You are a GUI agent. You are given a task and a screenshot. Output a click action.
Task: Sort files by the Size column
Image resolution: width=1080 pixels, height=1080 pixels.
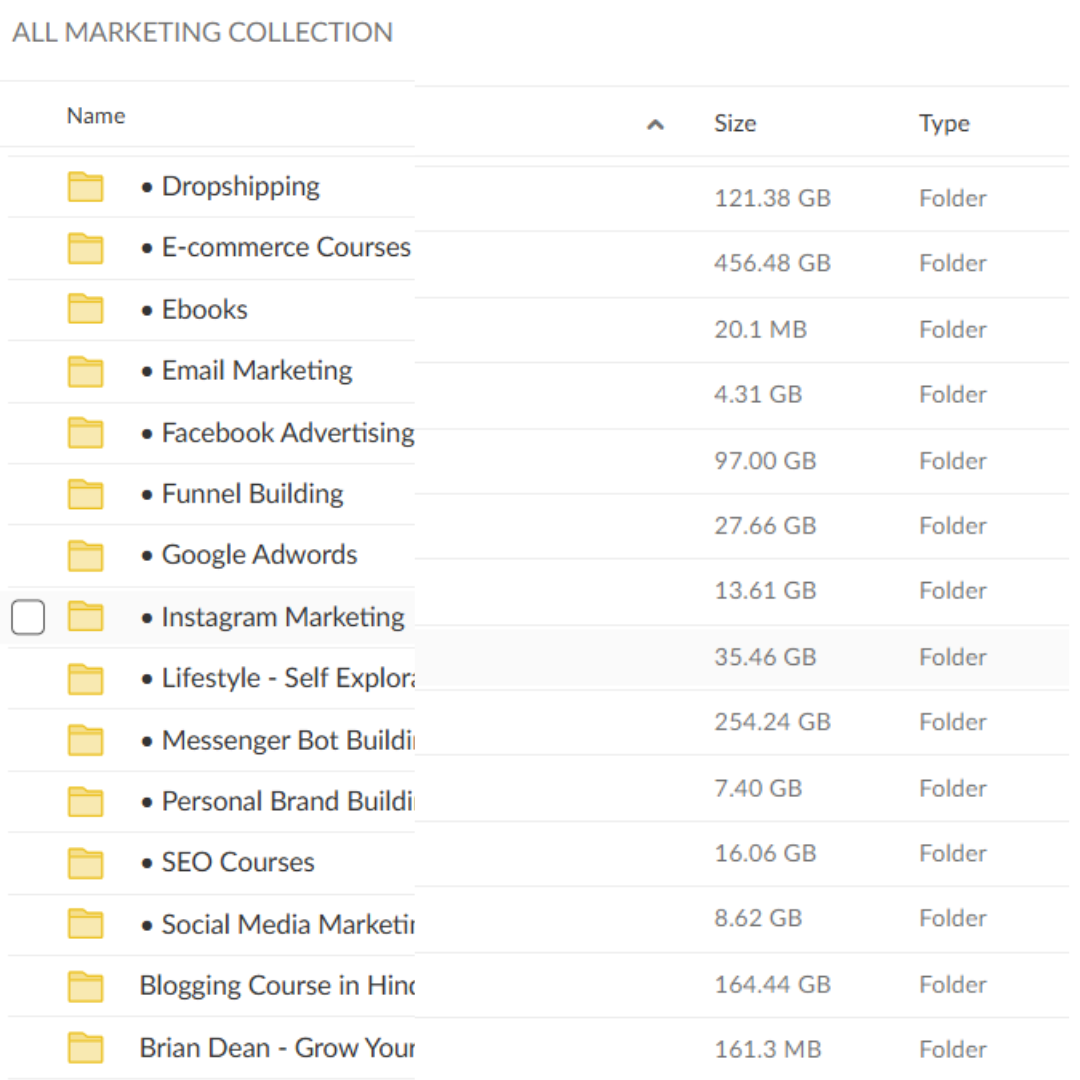pyautogui.click(x=735, y=123)
